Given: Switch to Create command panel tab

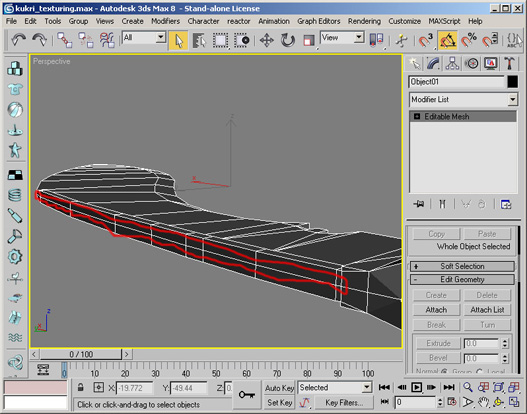Looking at the screenshot, I should pos(414,64).
